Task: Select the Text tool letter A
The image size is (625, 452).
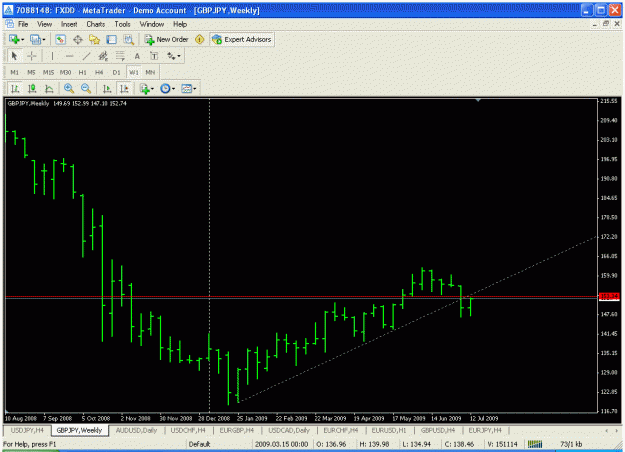Action: 137,56
